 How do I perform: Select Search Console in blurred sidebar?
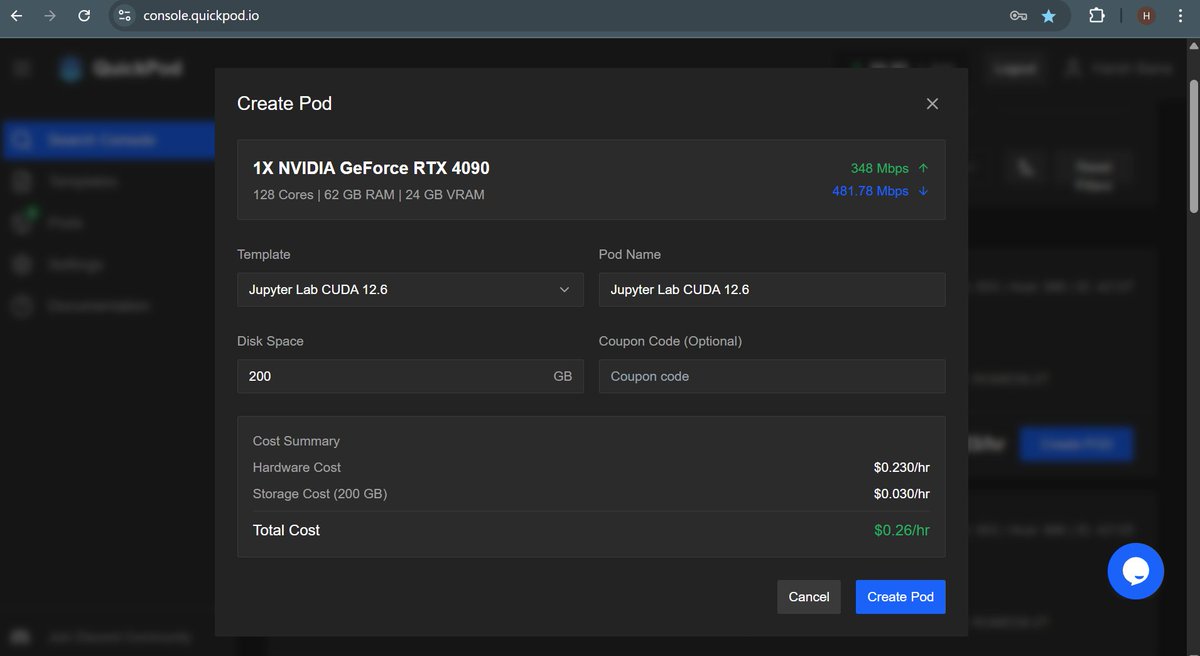(107, 140)
